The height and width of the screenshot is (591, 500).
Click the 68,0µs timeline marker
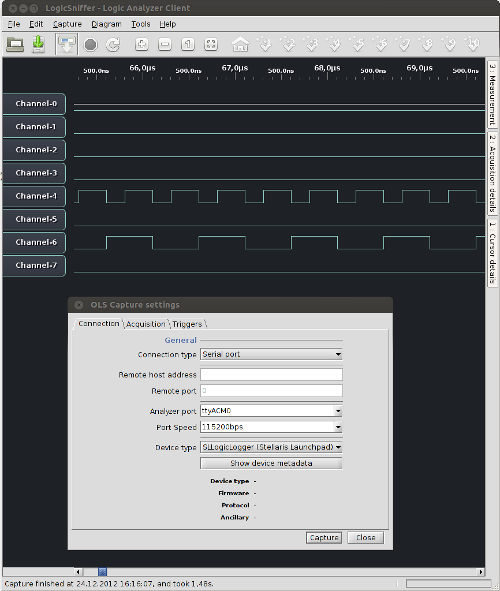[327, 68]
